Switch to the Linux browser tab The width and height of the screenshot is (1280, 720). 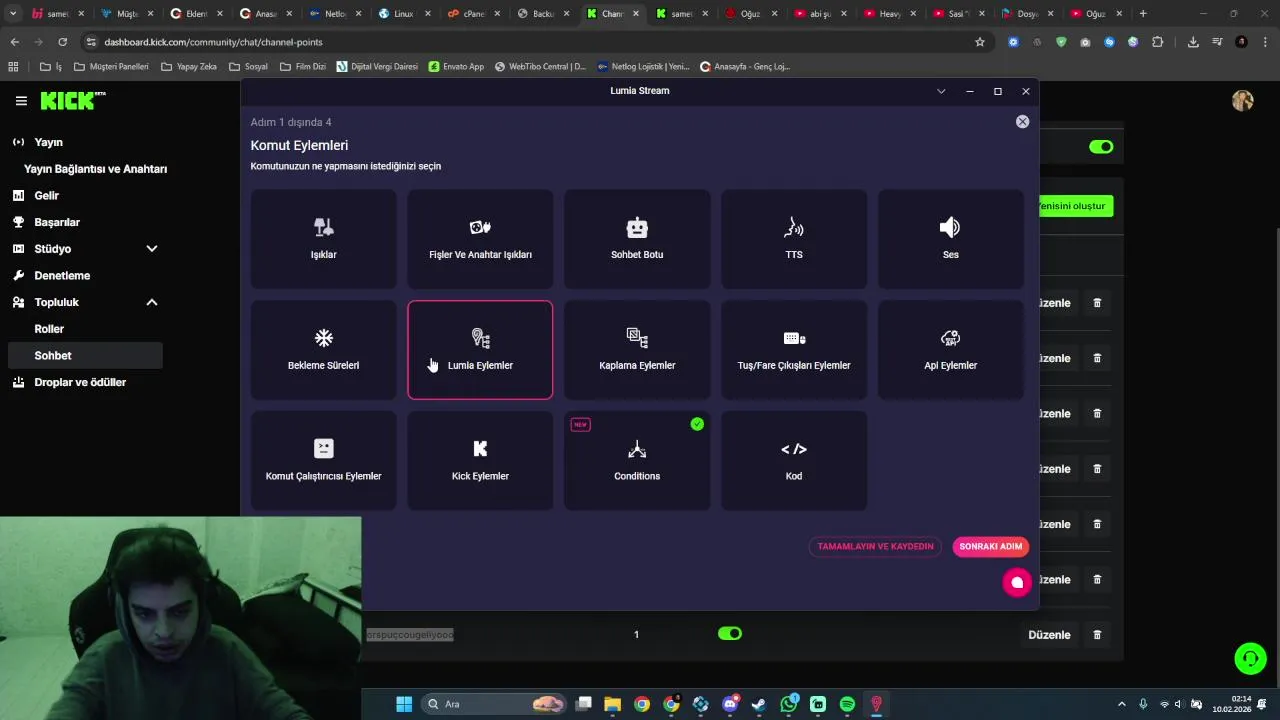point(404,14)
